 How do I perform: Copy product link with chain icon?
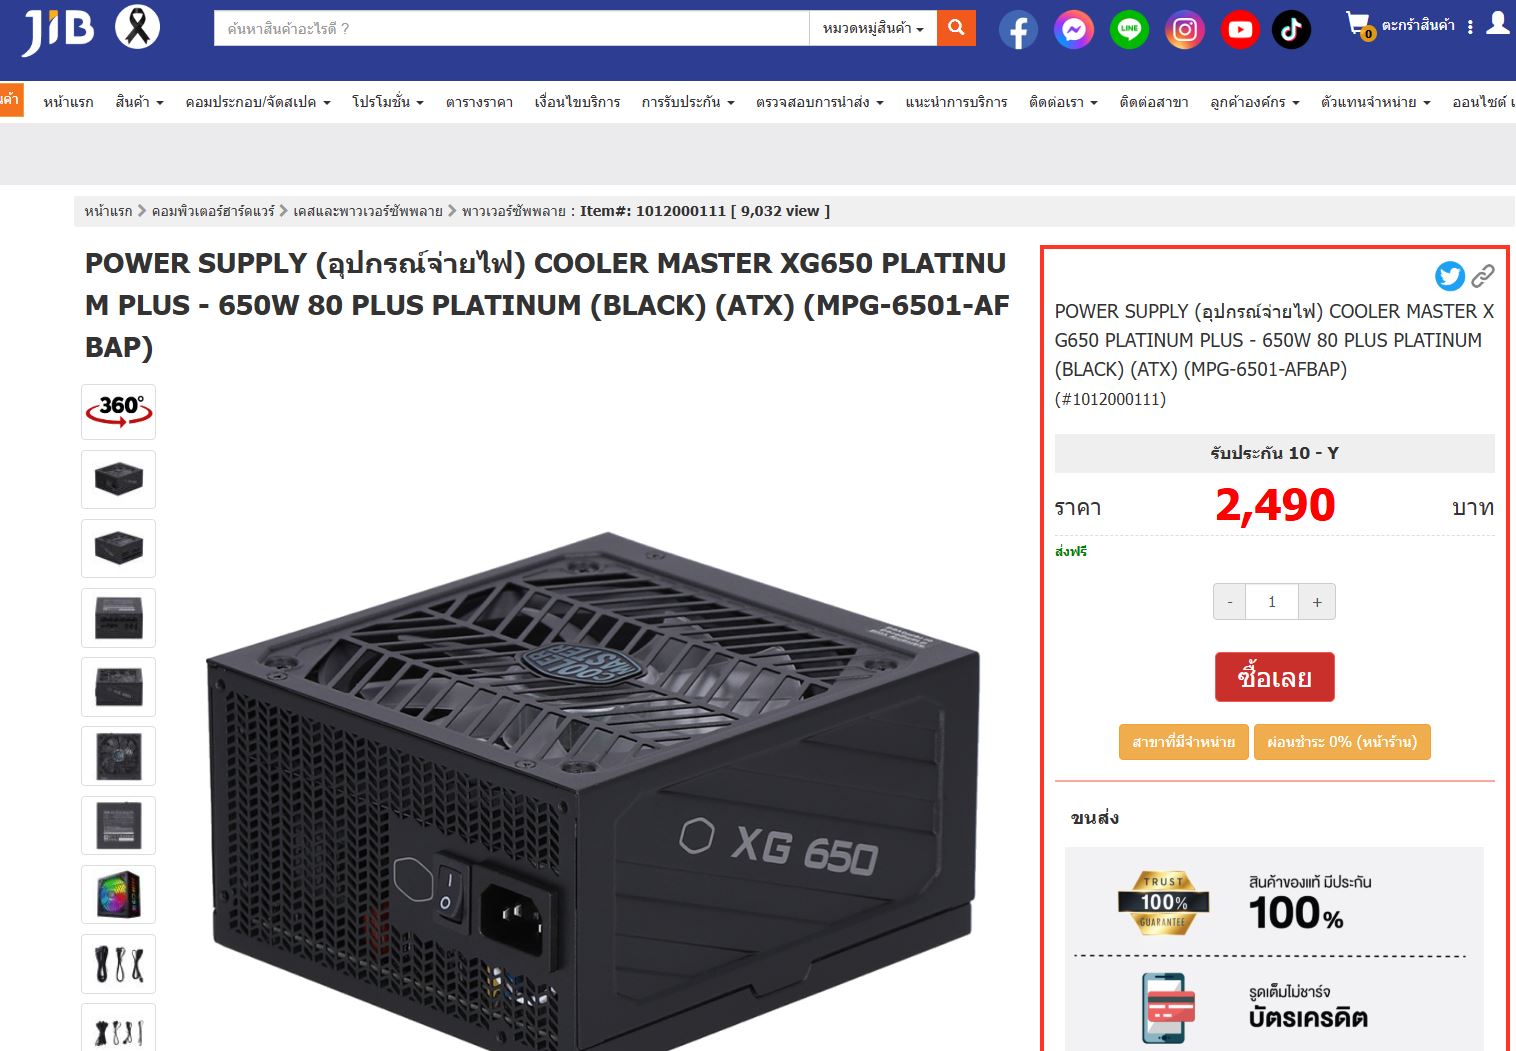[x=1483, y=275]
